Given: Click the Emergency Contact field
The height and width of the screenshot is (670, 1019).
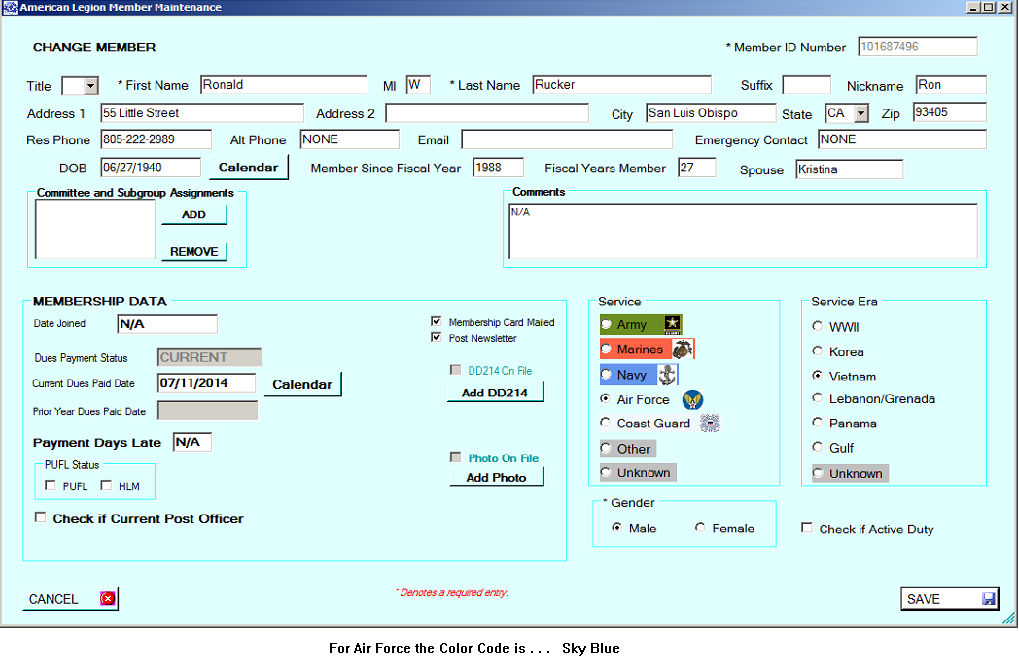Looking at the screenshot, I should [903, 140].
